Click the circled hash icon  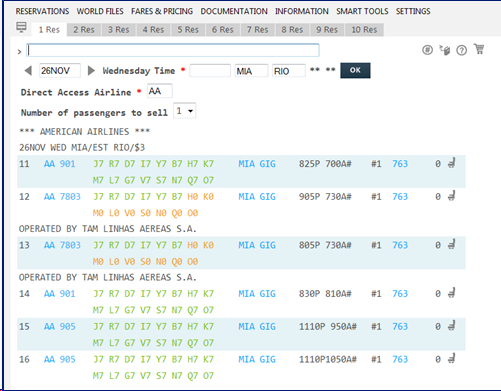[x=427, y=50]
